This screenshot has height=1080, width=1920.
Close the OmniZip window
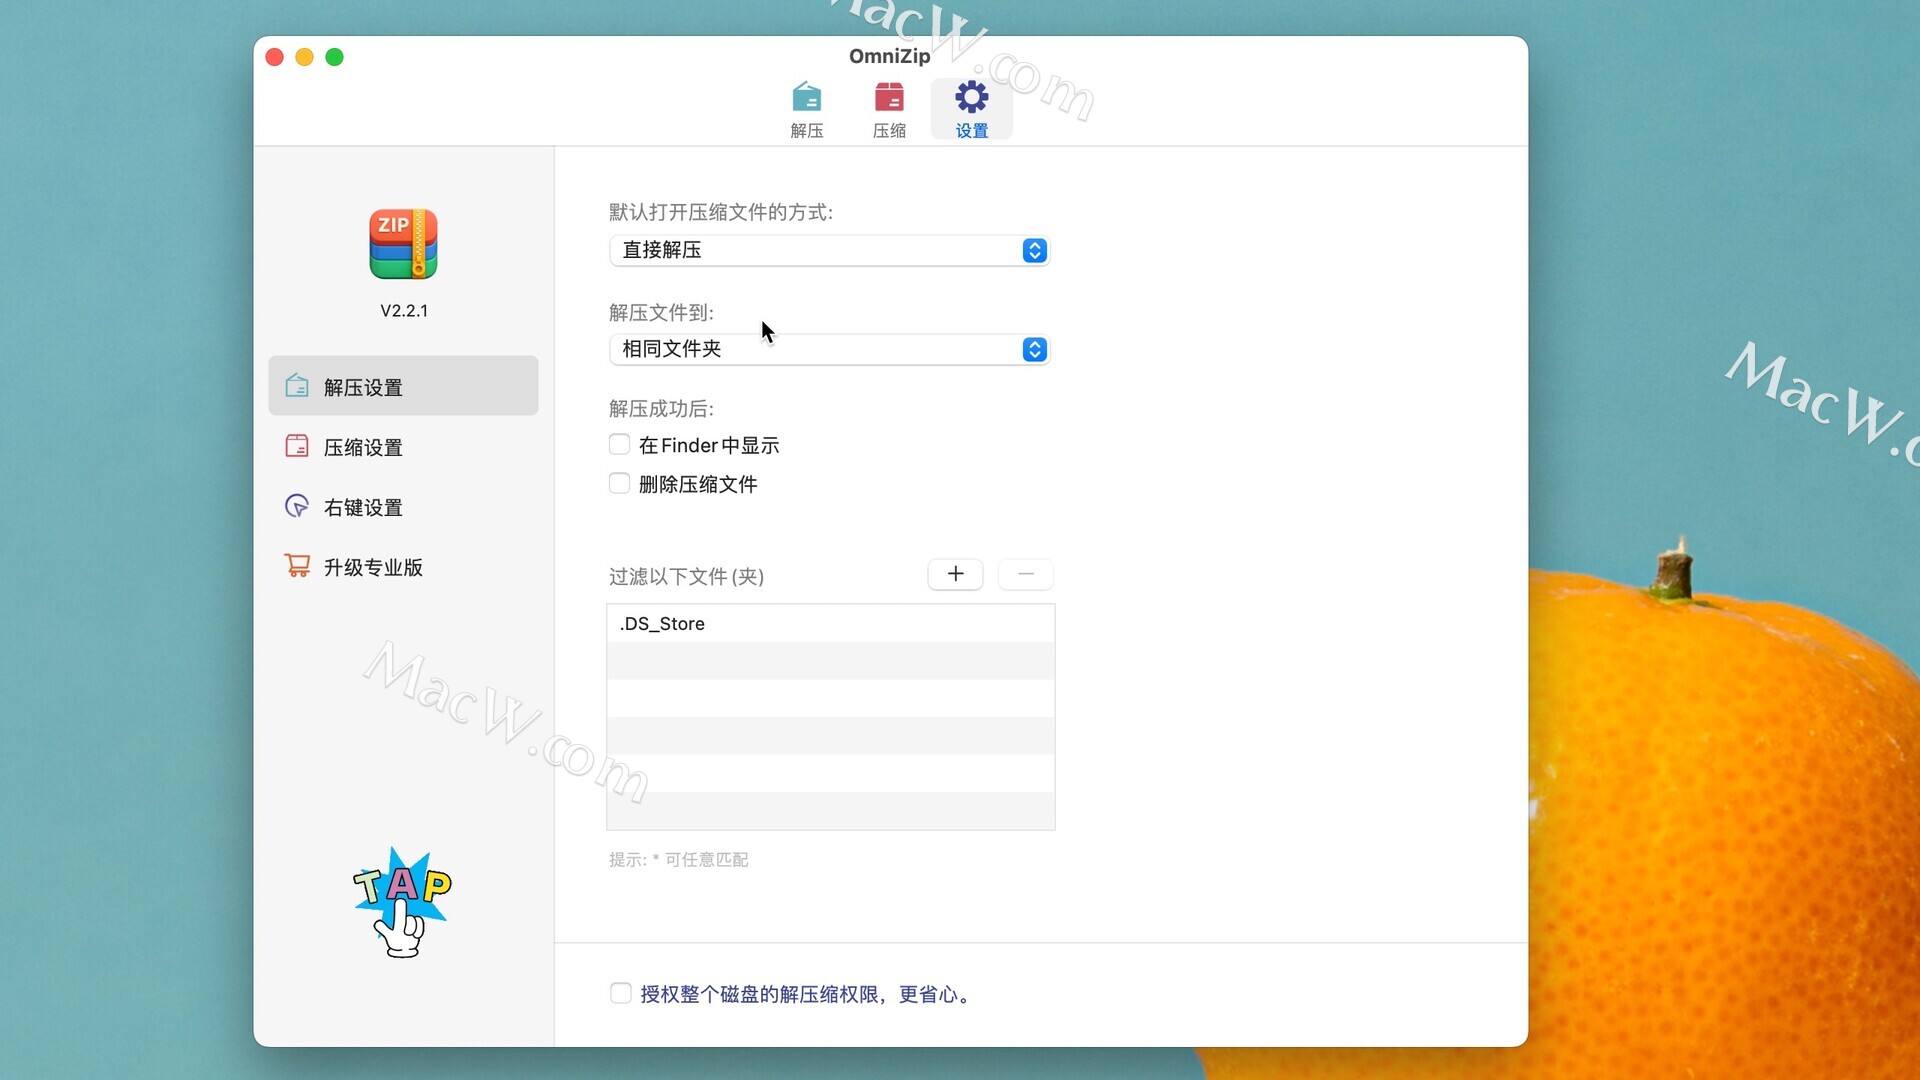[275, 57]
